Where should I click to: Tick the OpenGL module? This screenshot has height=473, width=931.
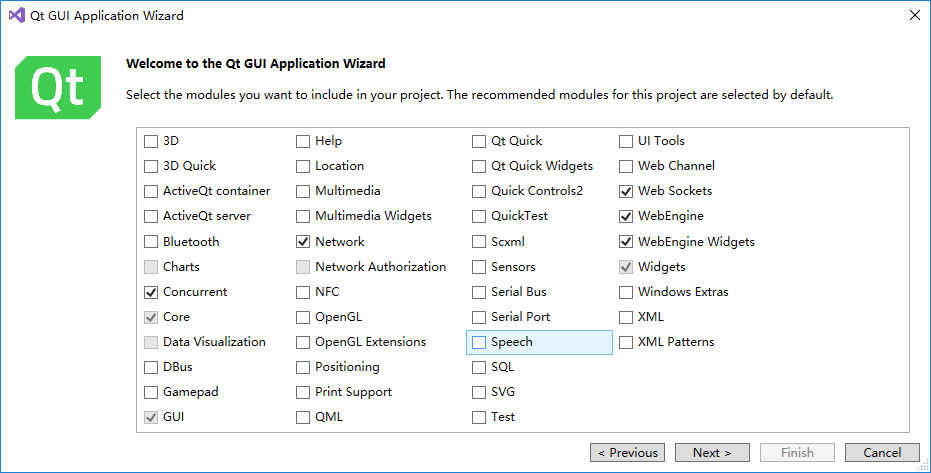click(x=303, y=317)
